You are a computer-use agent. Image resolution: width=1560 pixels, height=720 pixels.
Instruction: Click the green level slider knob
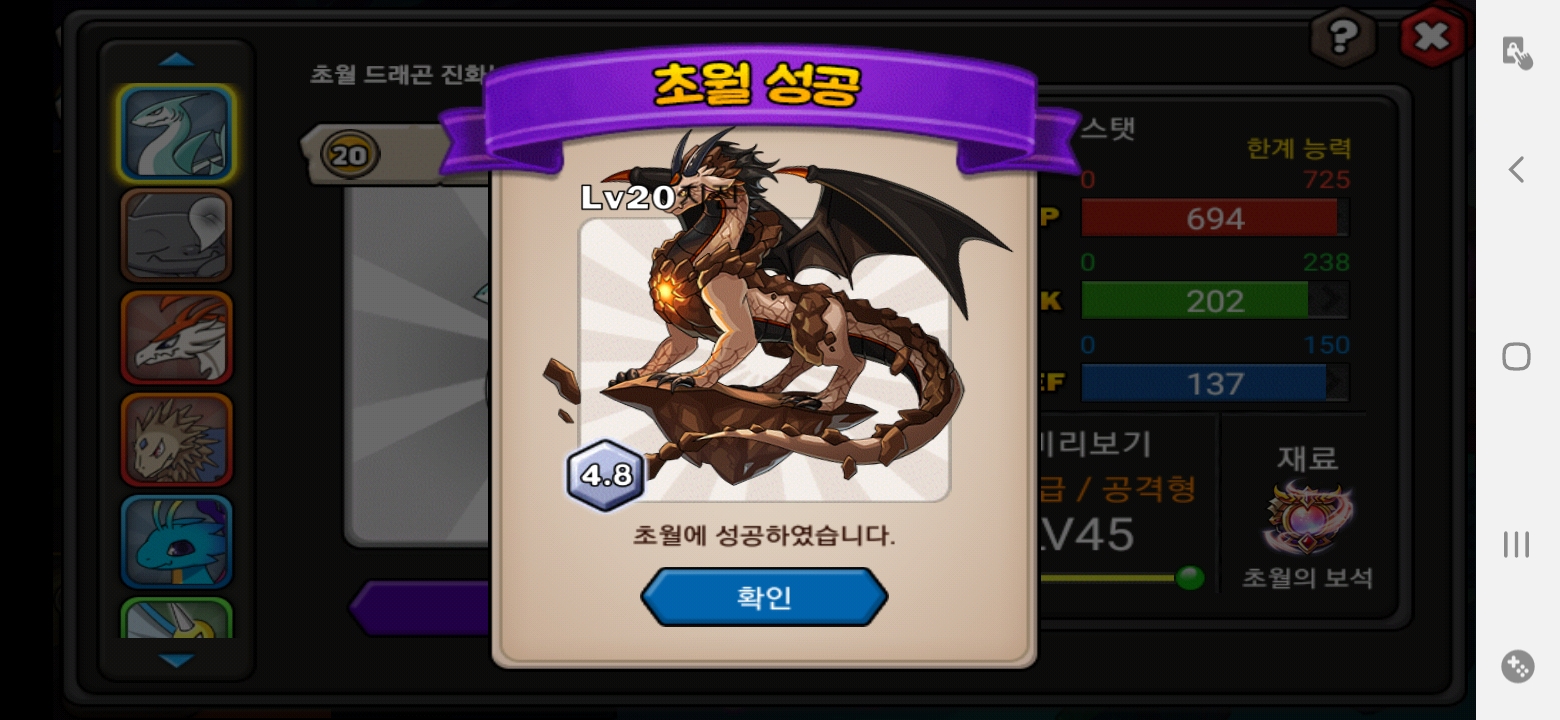(x=1189, y=578)
